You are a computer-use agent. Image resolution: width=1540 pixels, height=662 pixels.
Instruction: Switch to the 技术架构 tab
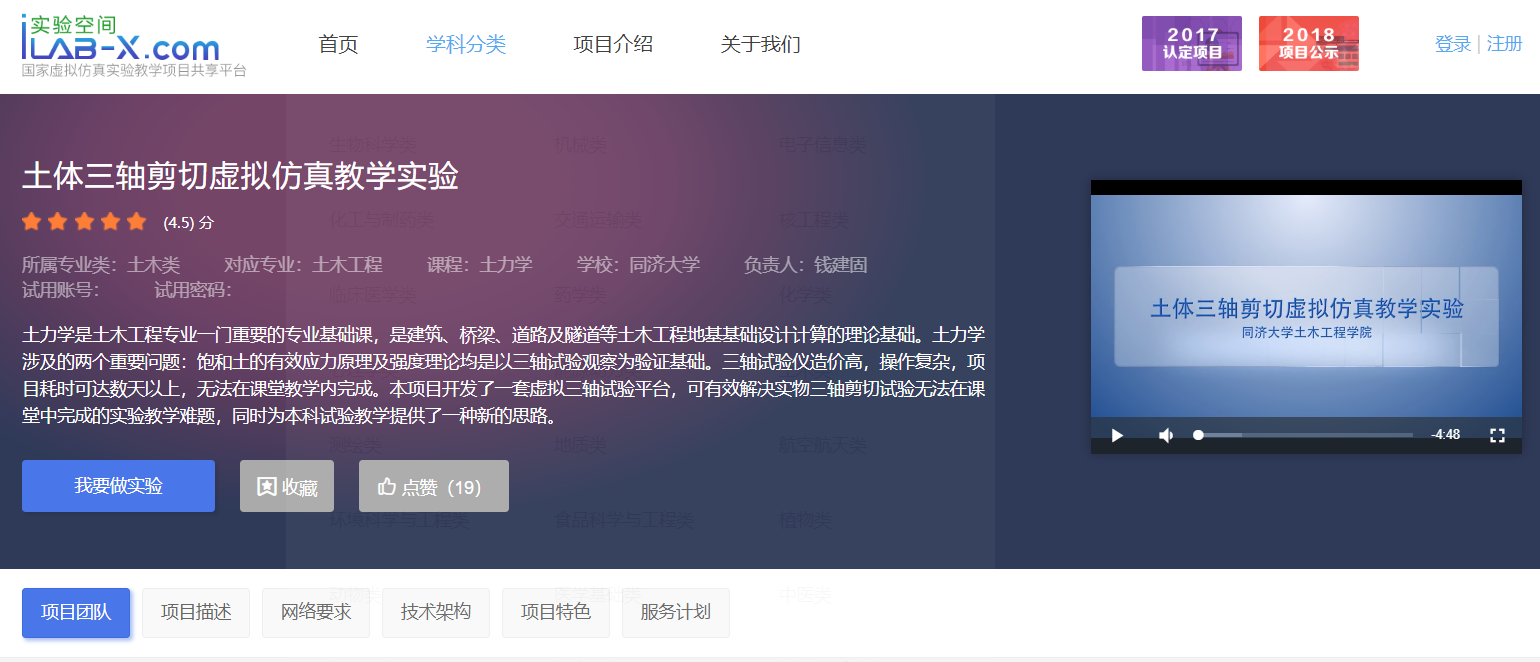[x=436, y=612]
